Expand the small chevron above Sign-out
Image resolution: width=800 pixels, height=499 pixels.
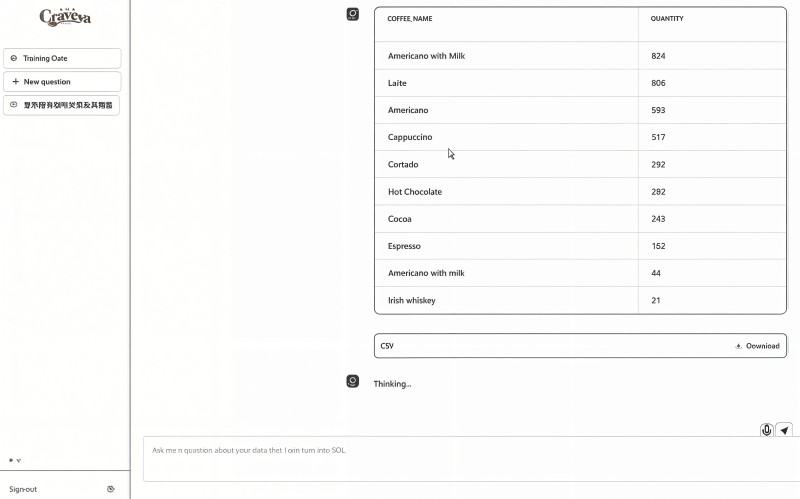pos(19,461)
